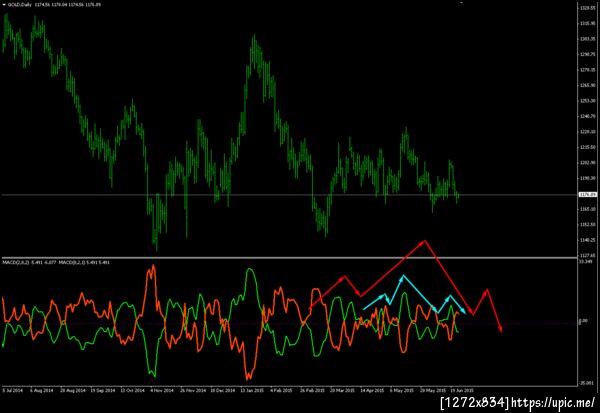Click the '20 Mar 2015' date label
Screen dimensions: 600x413
tap(342, 390)
